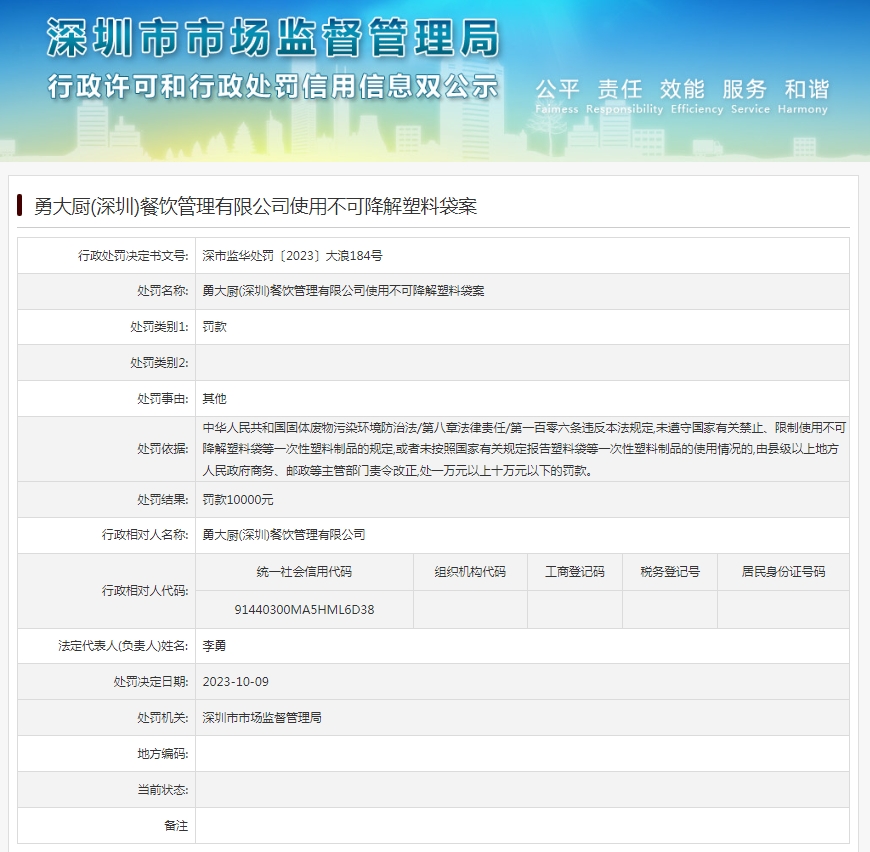Click the 处罚类别2 label
This screenshot has height=852, width=870.
tap(159, 363)
